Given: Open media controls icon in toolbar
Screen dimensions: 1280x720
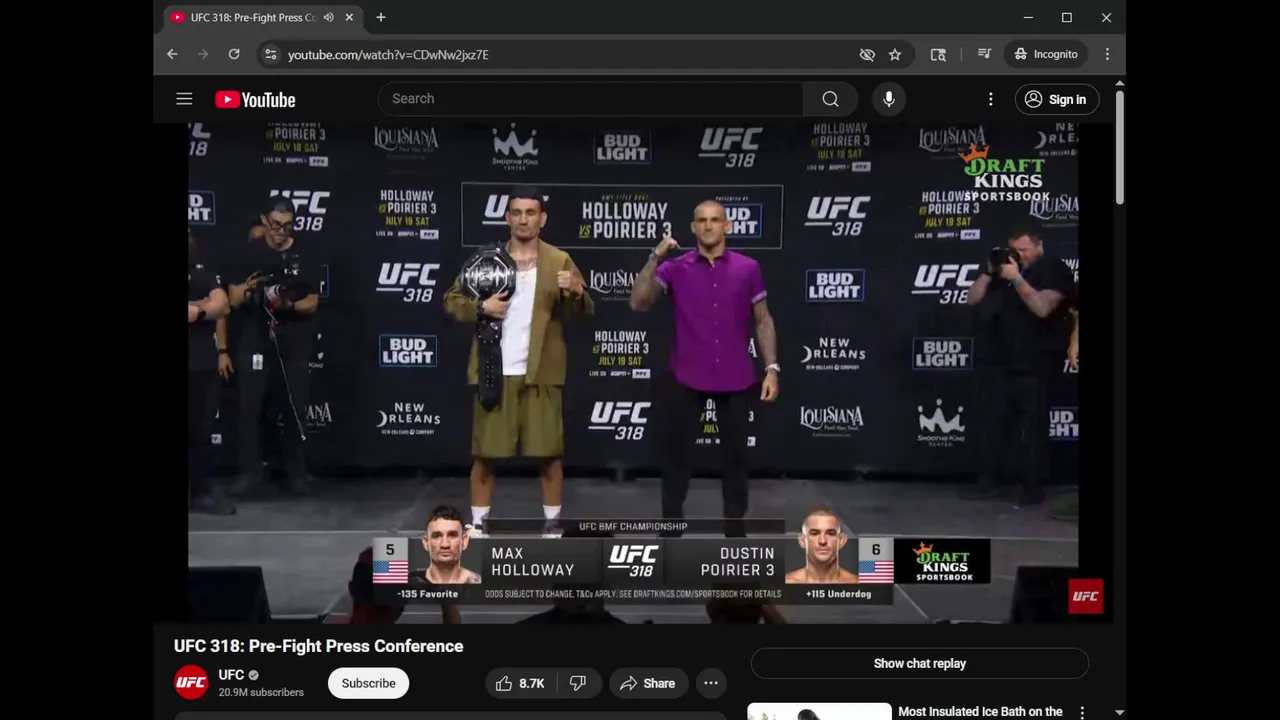Looking at the screenshot, I should (x=984, y=54).
